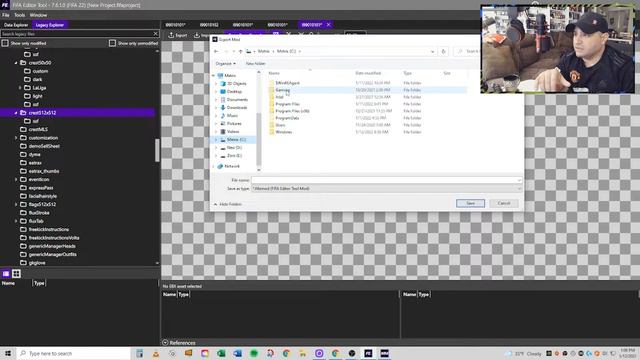The image size is (640, 360).
Task: Create a New folder in dialog
Action: [256, 64]
